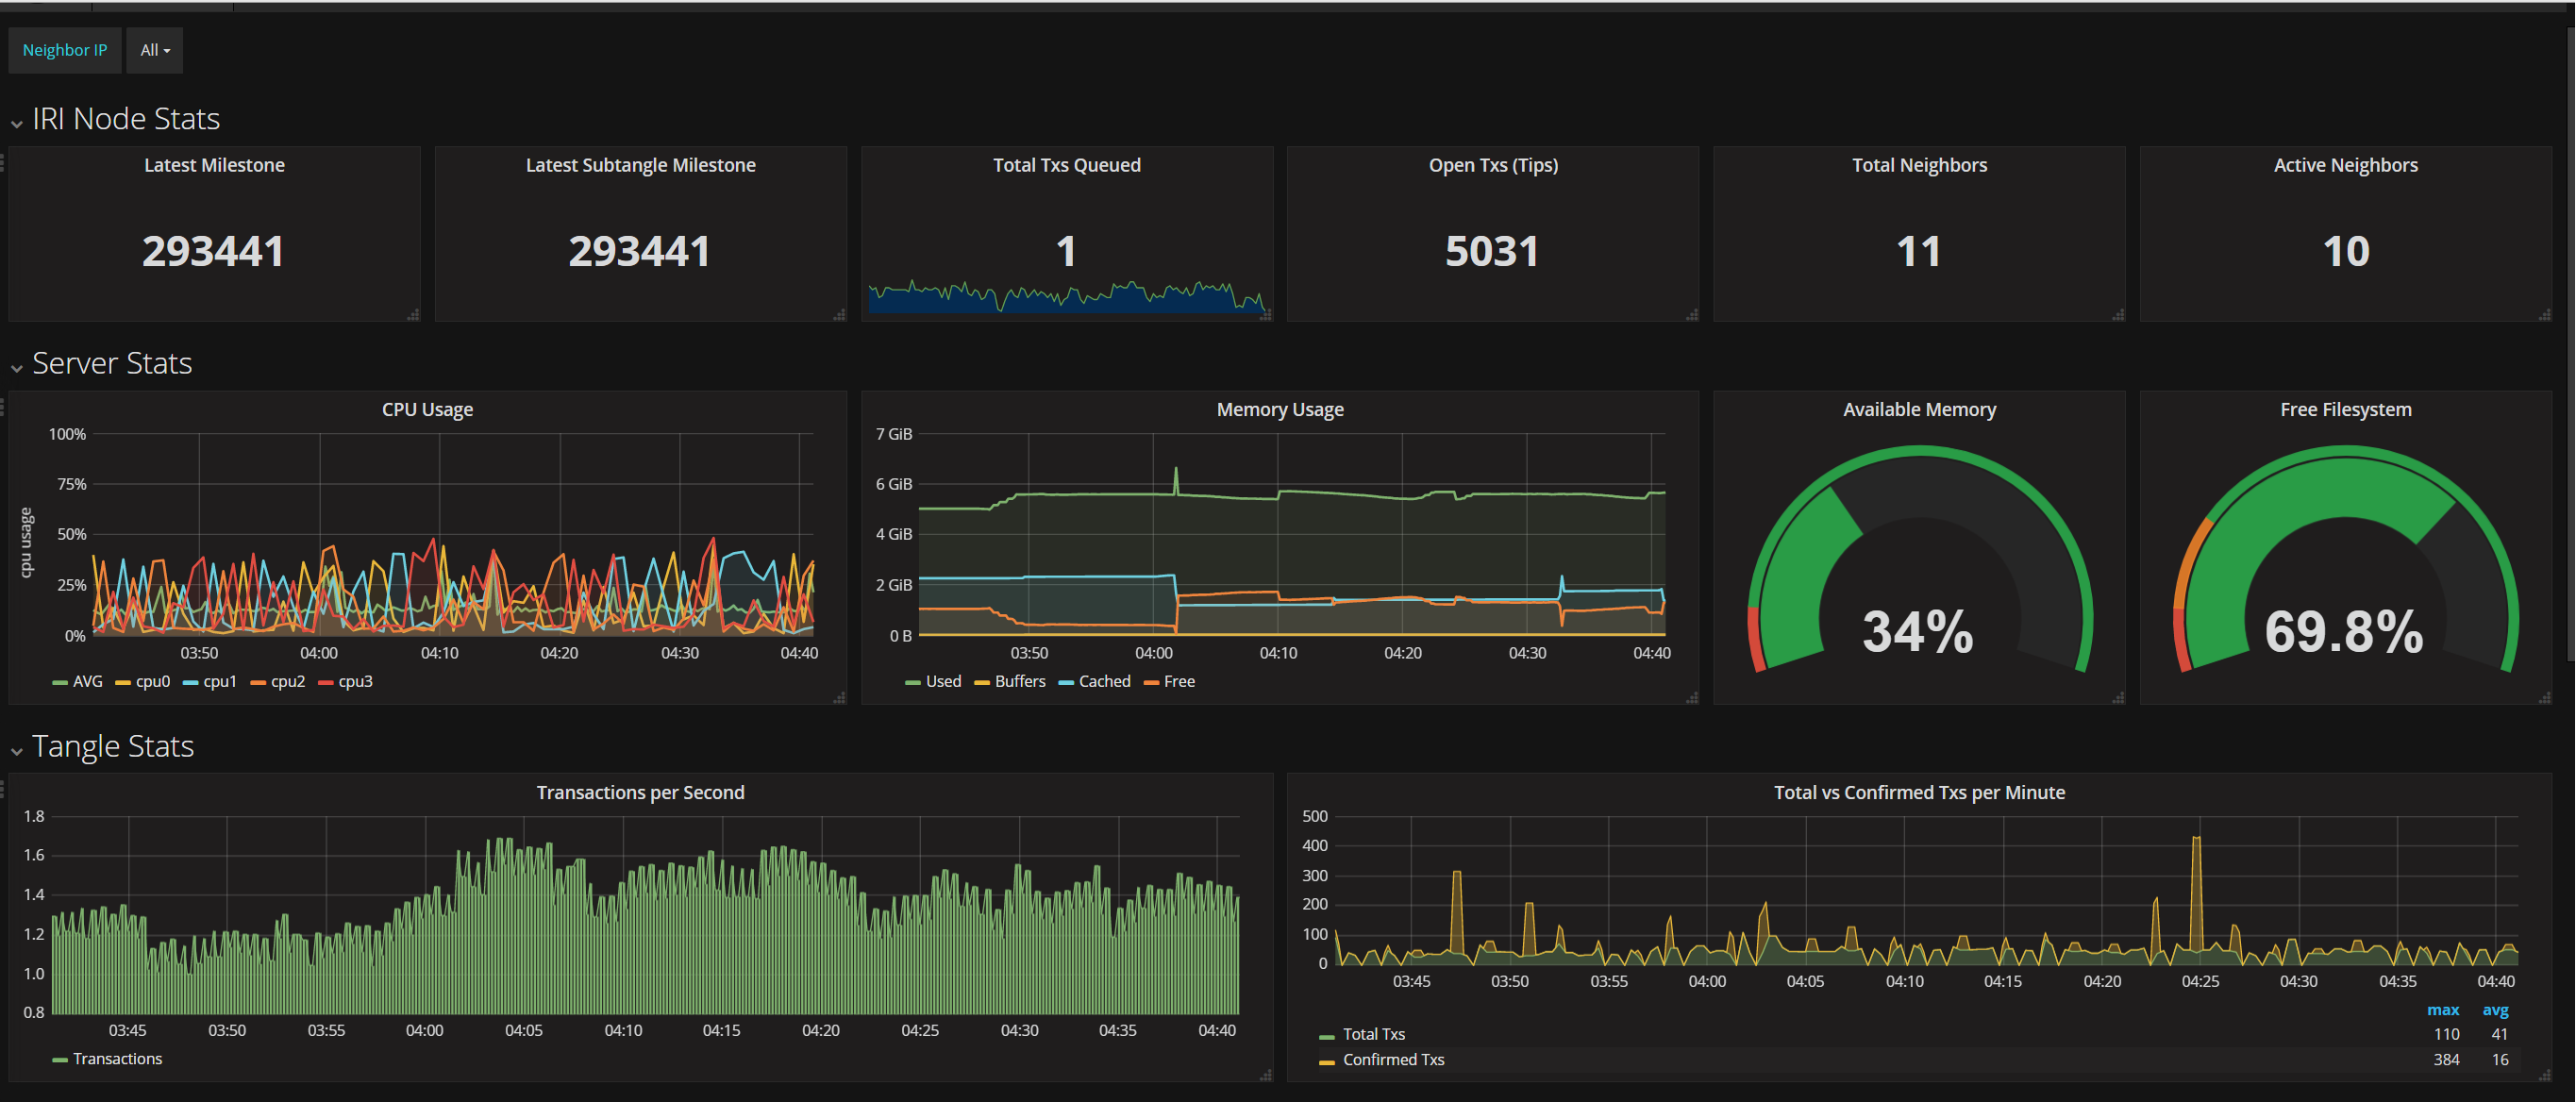
Task: Click resize handle of Memory Usage panel
Action: (1691, 698)
